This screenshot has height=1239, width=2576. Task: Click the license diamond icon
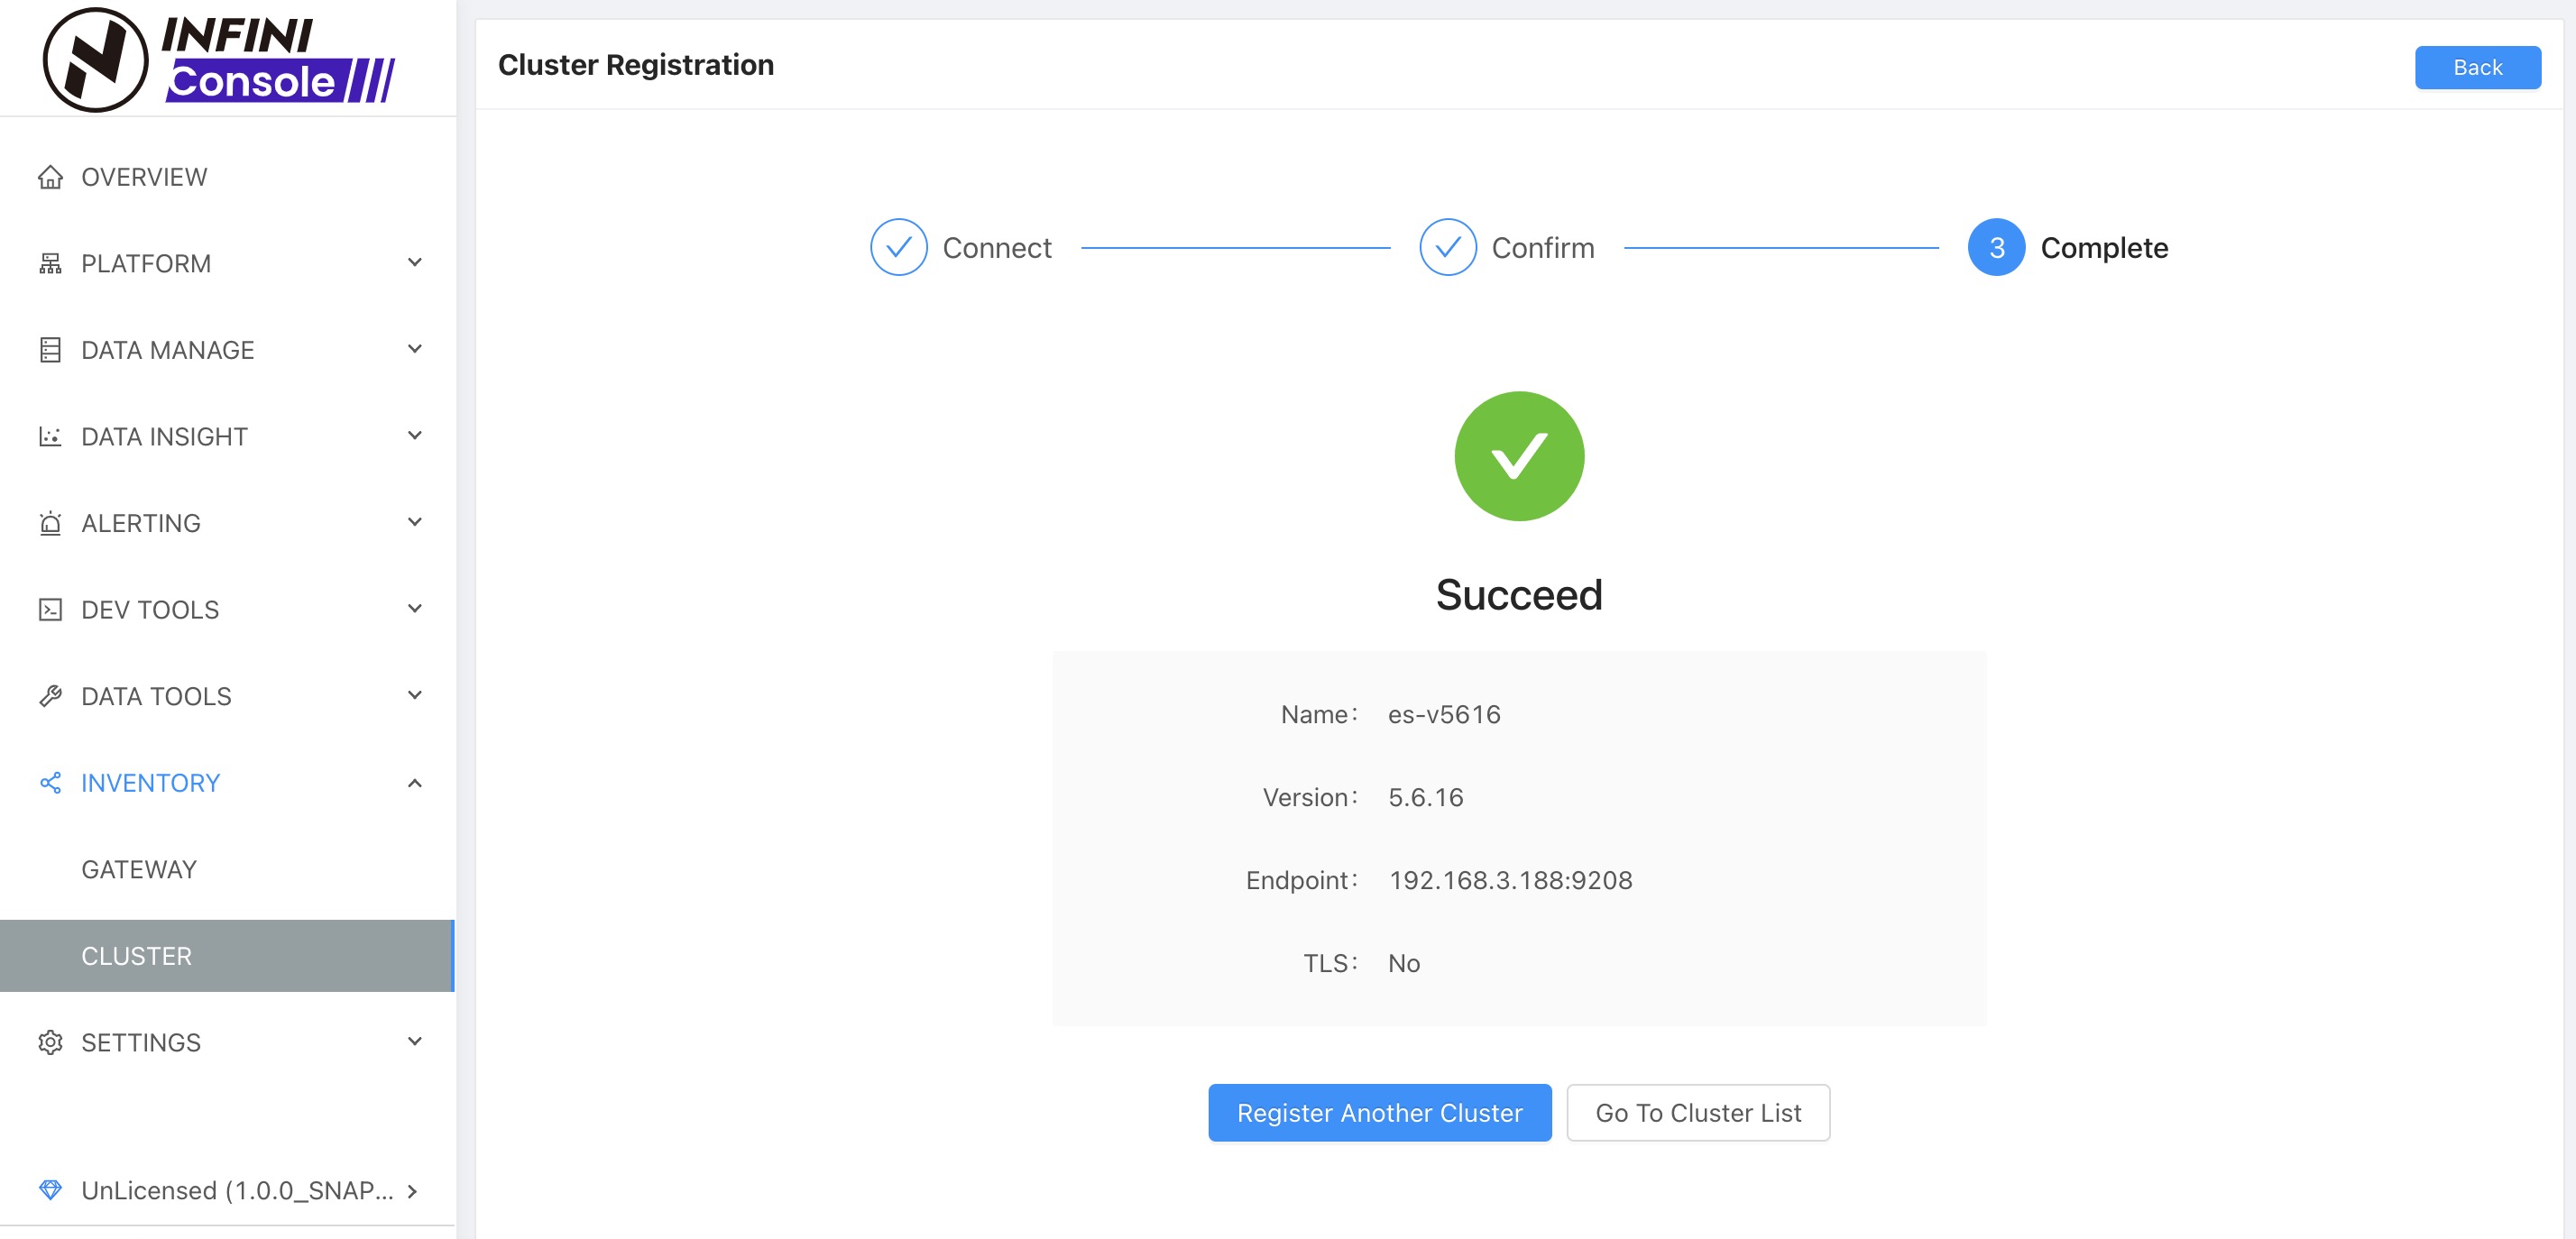50,1190
